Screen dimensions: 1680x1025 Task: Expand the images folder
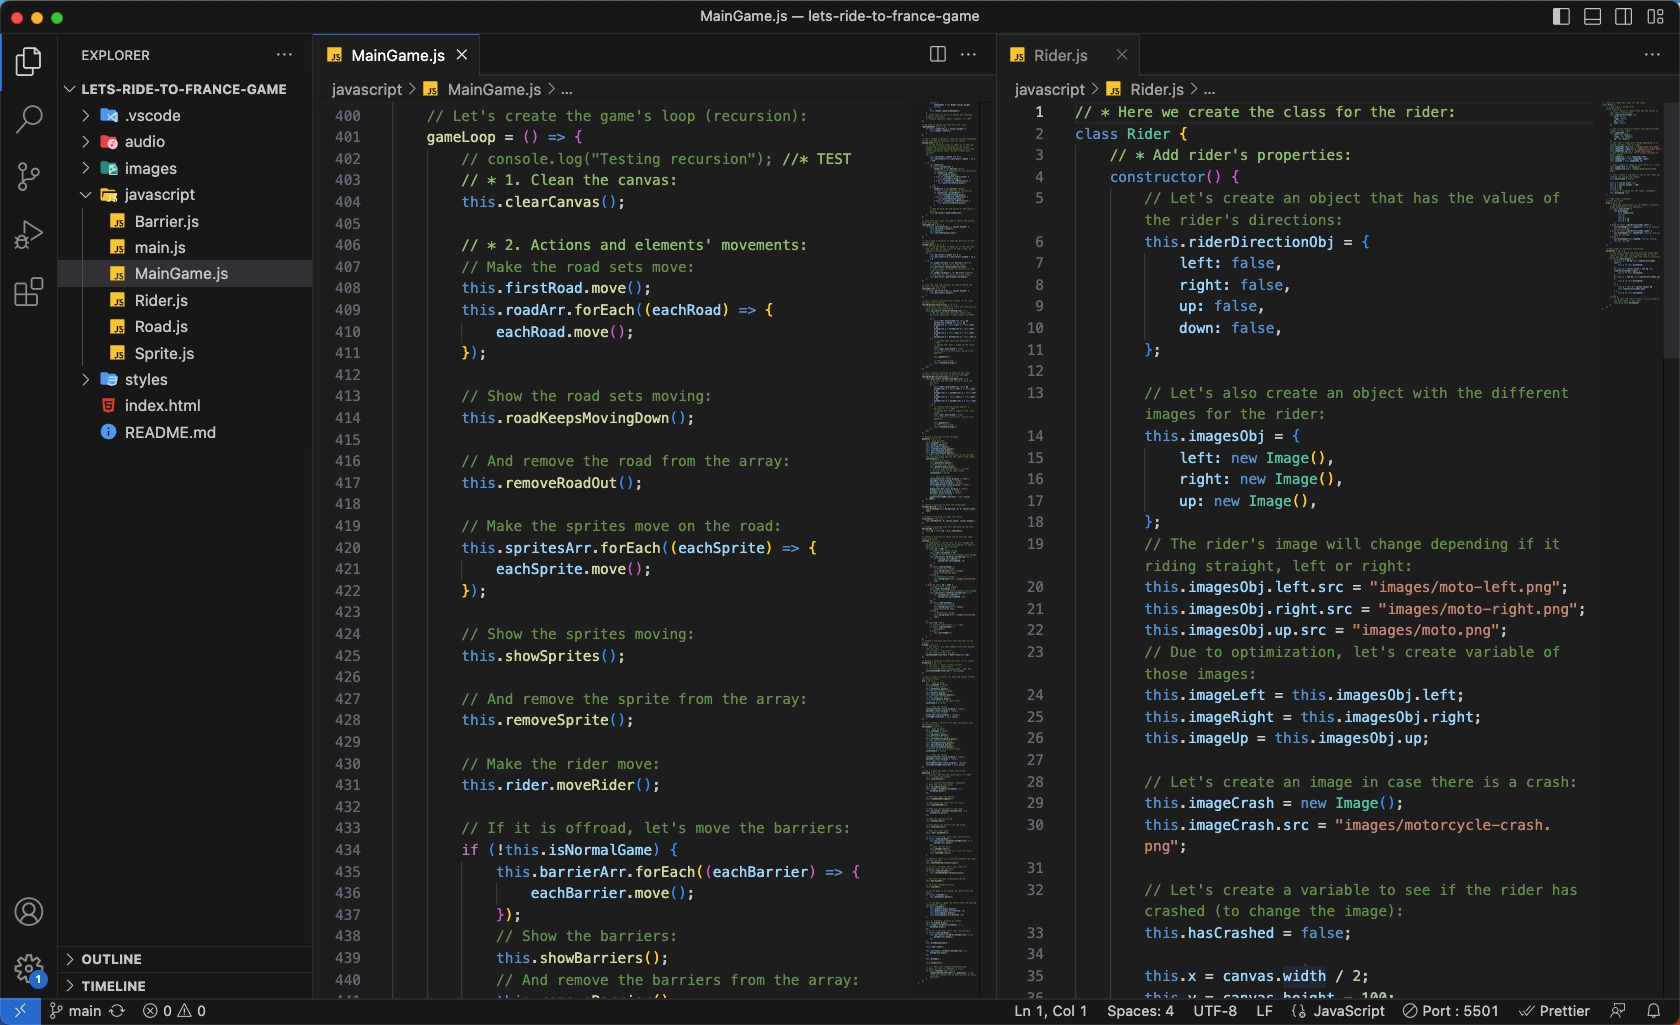184,169
